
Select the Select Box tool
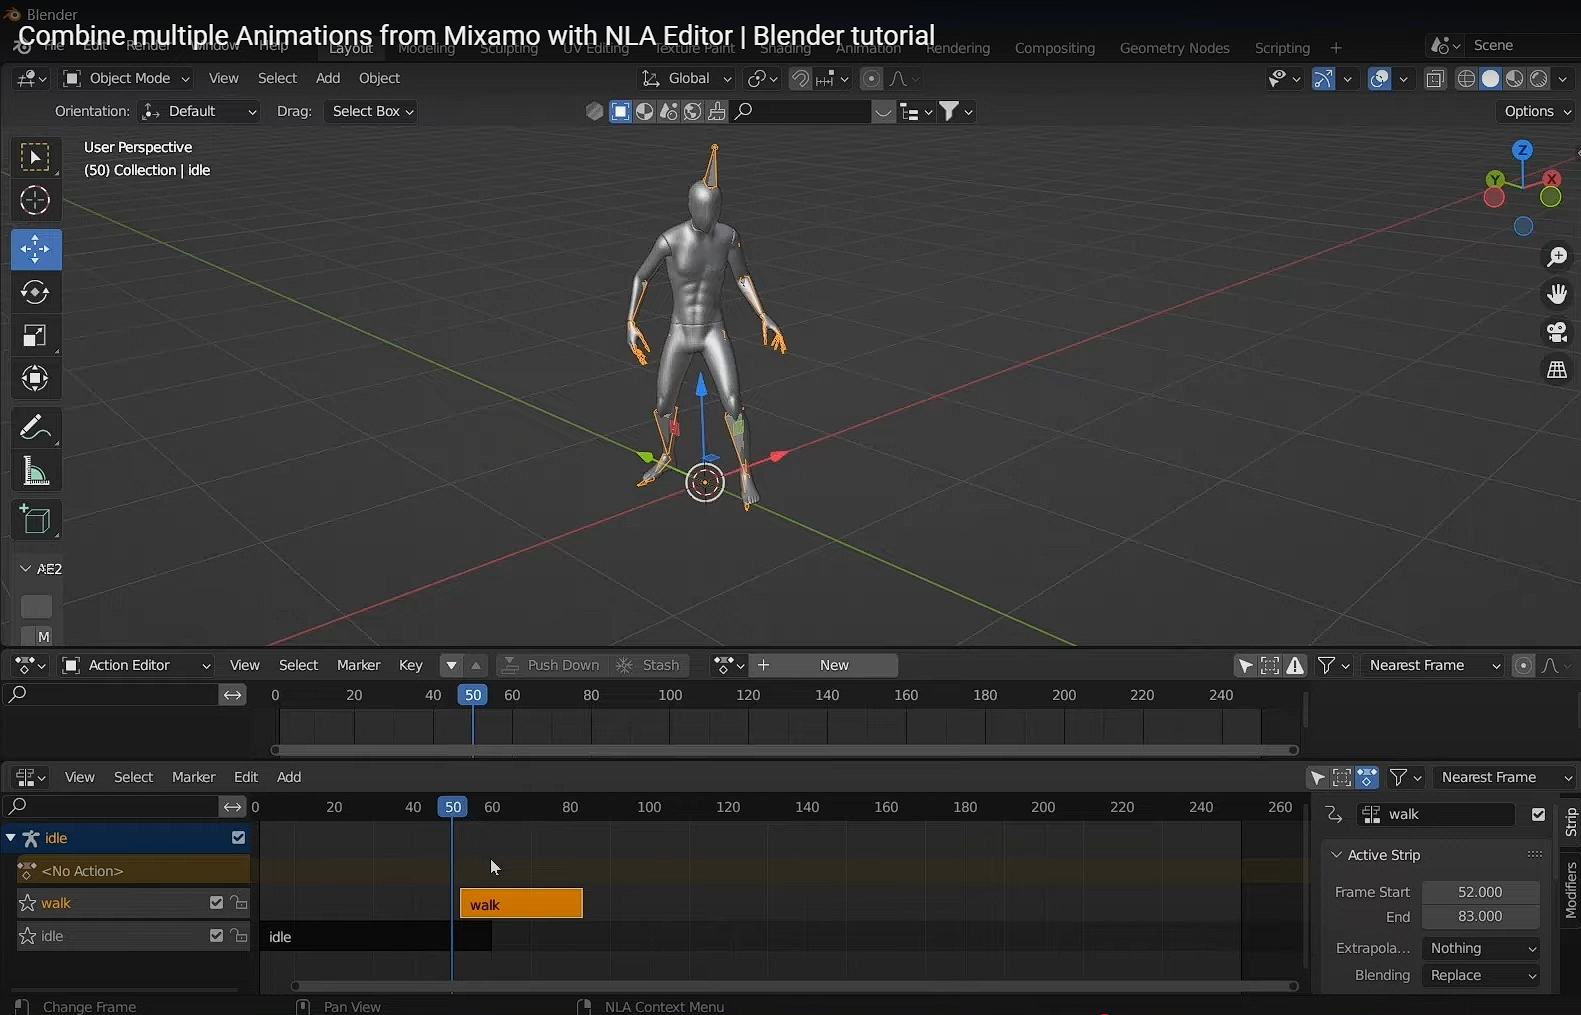click(x=36, y=157)
